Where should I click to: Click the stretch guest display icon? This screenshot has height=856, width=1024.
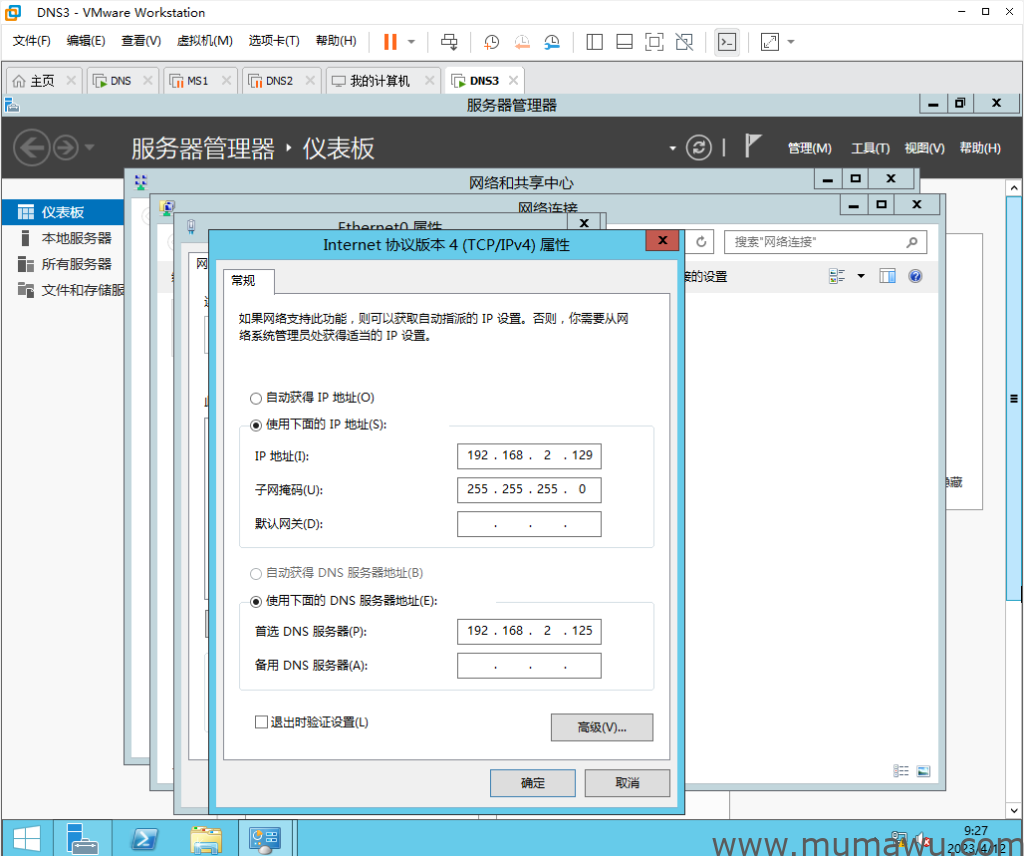click(x=770, y=42)
